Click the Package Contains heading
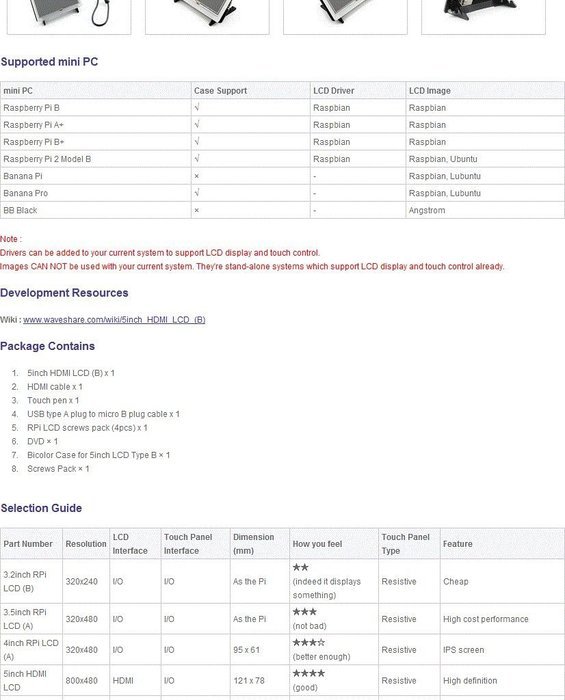This screenshot has width=565, height=700. [x=47, y=346]
